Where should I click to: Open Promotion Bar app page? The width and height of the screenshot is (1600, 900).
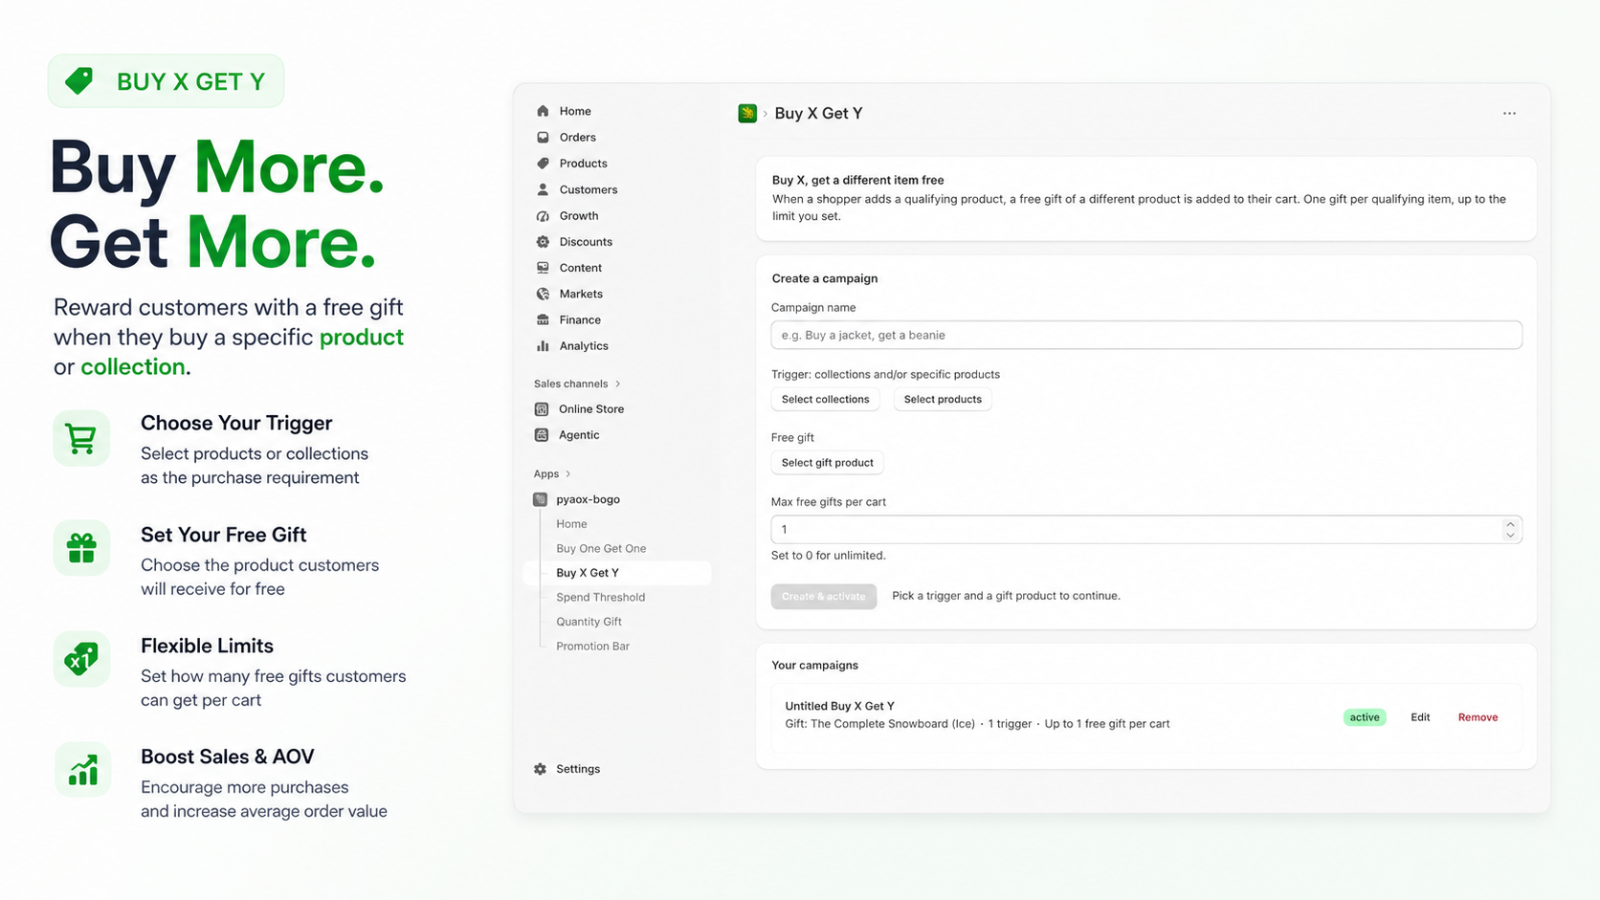[x=593, y=646]
